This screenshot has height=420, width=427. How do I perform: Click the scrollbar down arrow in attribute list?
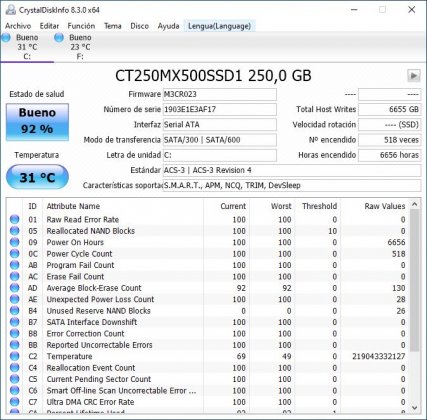[415, 408]
